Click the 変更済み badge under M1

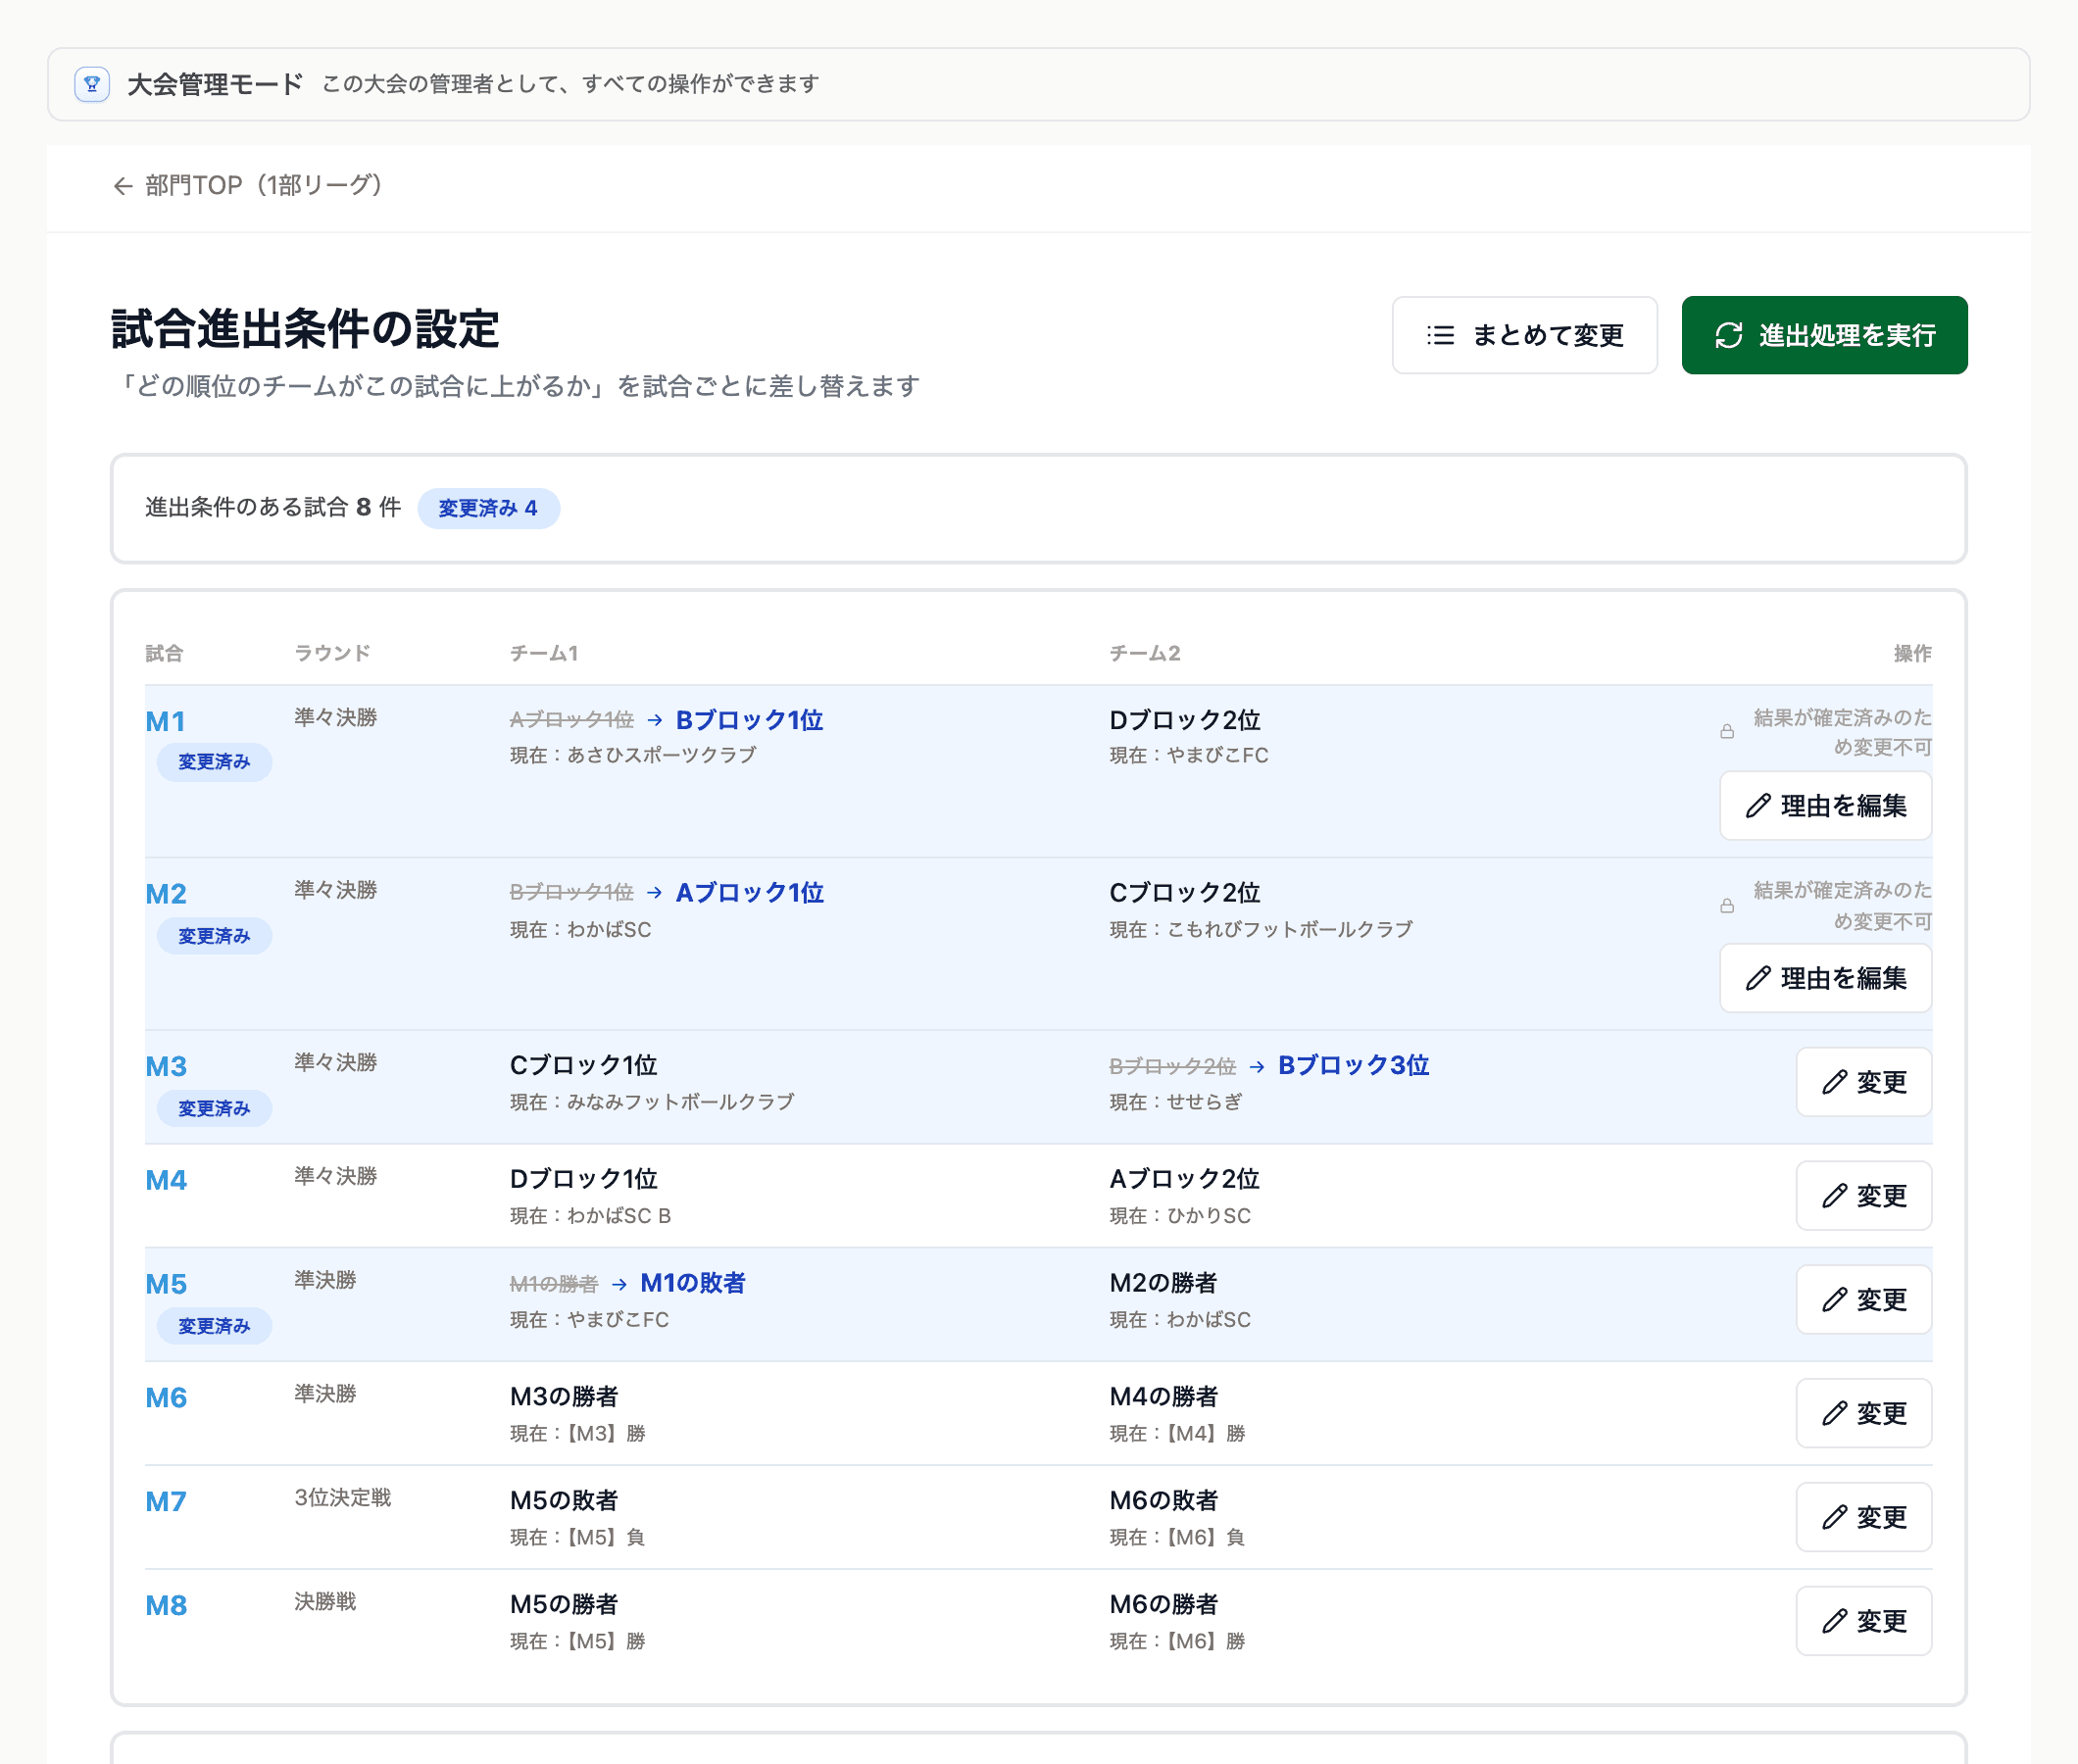[214, 762]
